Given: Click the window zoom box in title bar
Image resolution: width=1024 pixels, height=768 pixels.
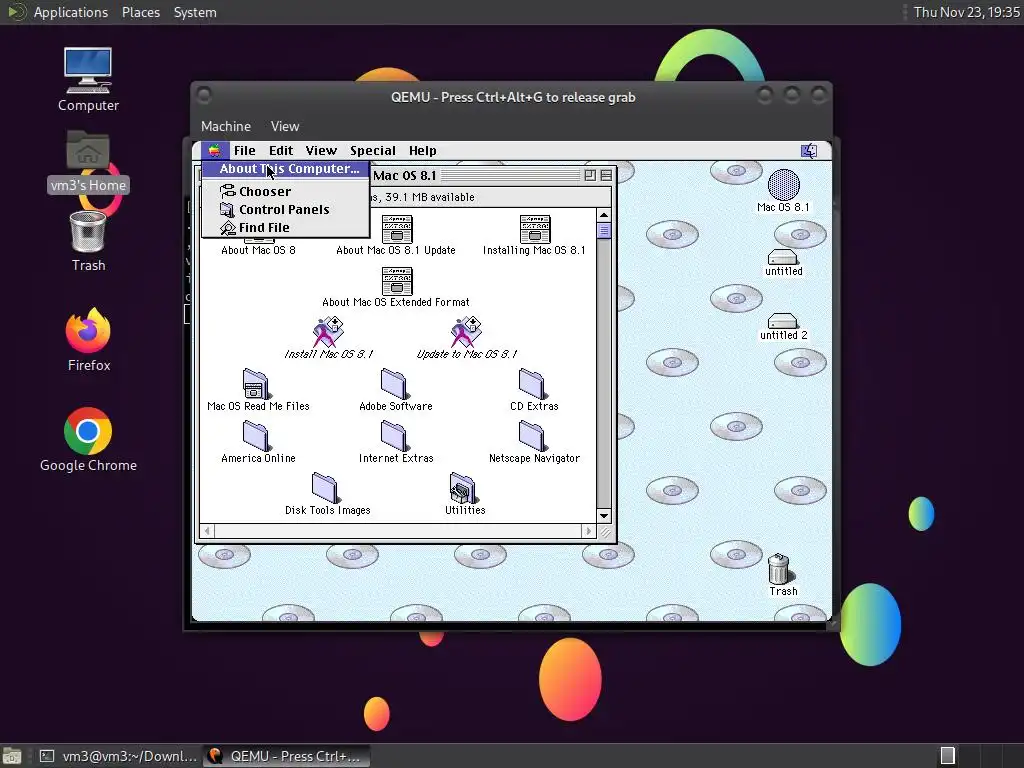Looking at the screenshot, I should pyautogui.click(x=590, y=175).
